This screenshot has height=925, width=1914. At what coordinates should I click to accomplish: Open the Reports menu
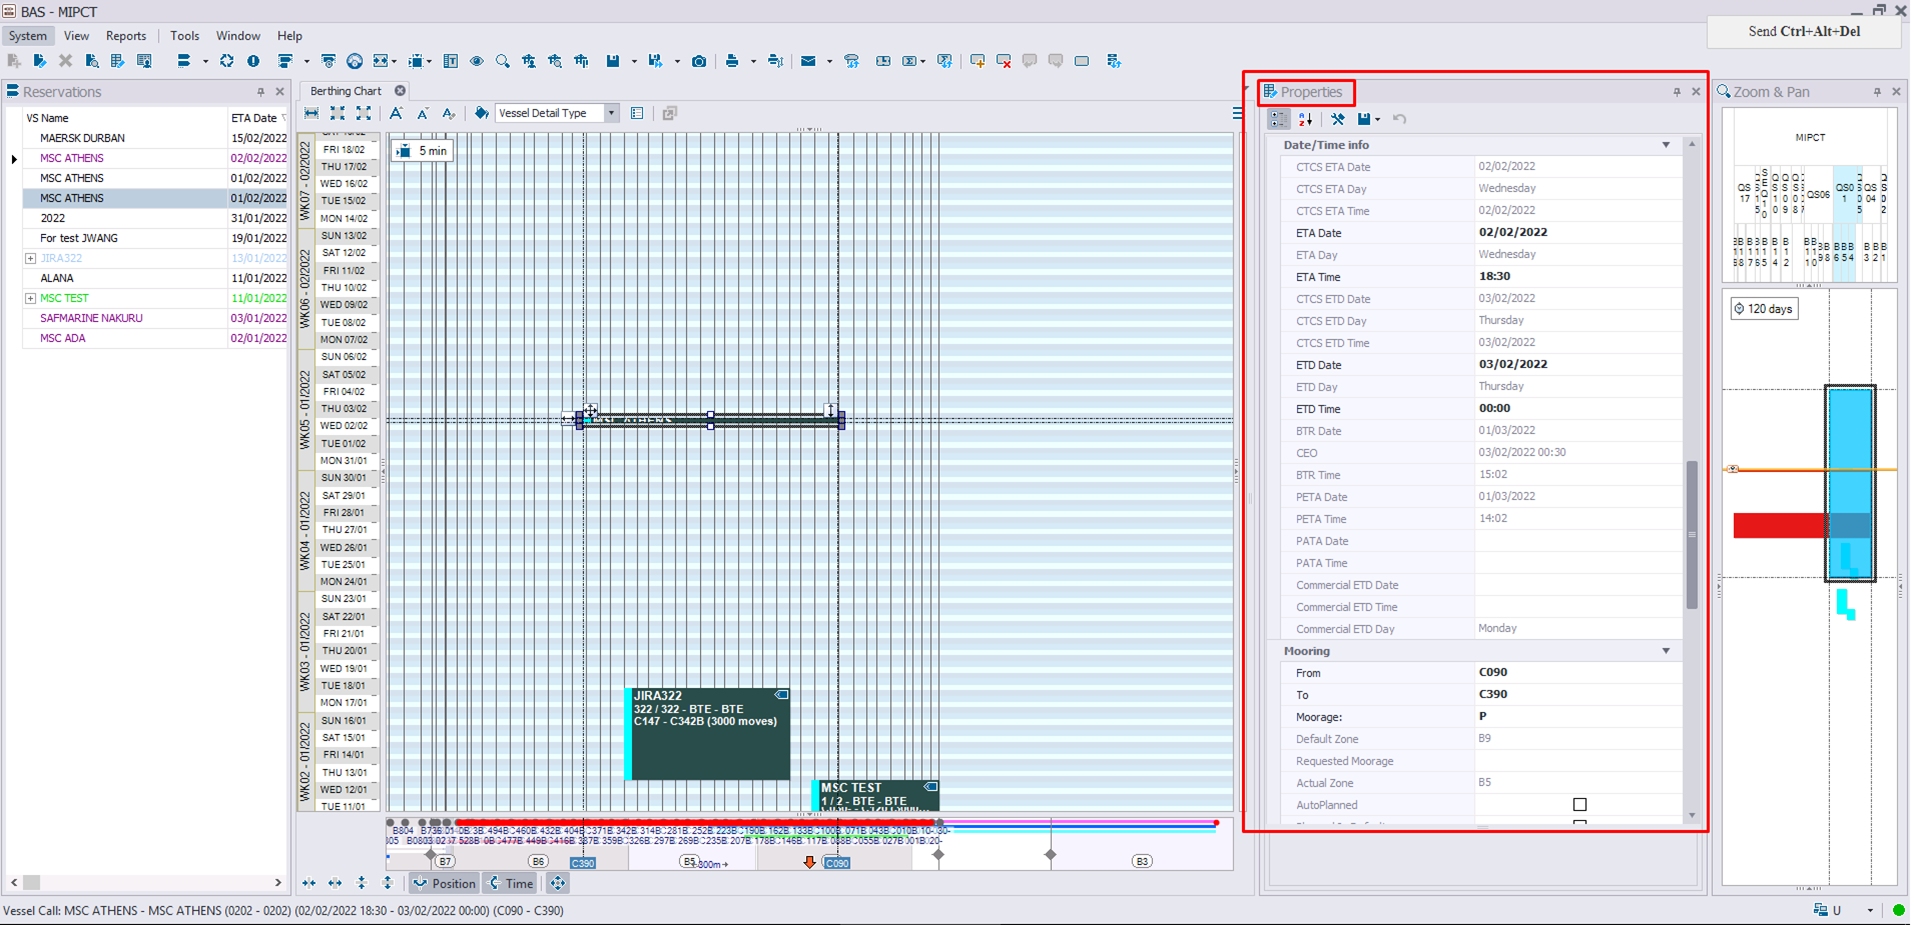click(x=126, y=36)
